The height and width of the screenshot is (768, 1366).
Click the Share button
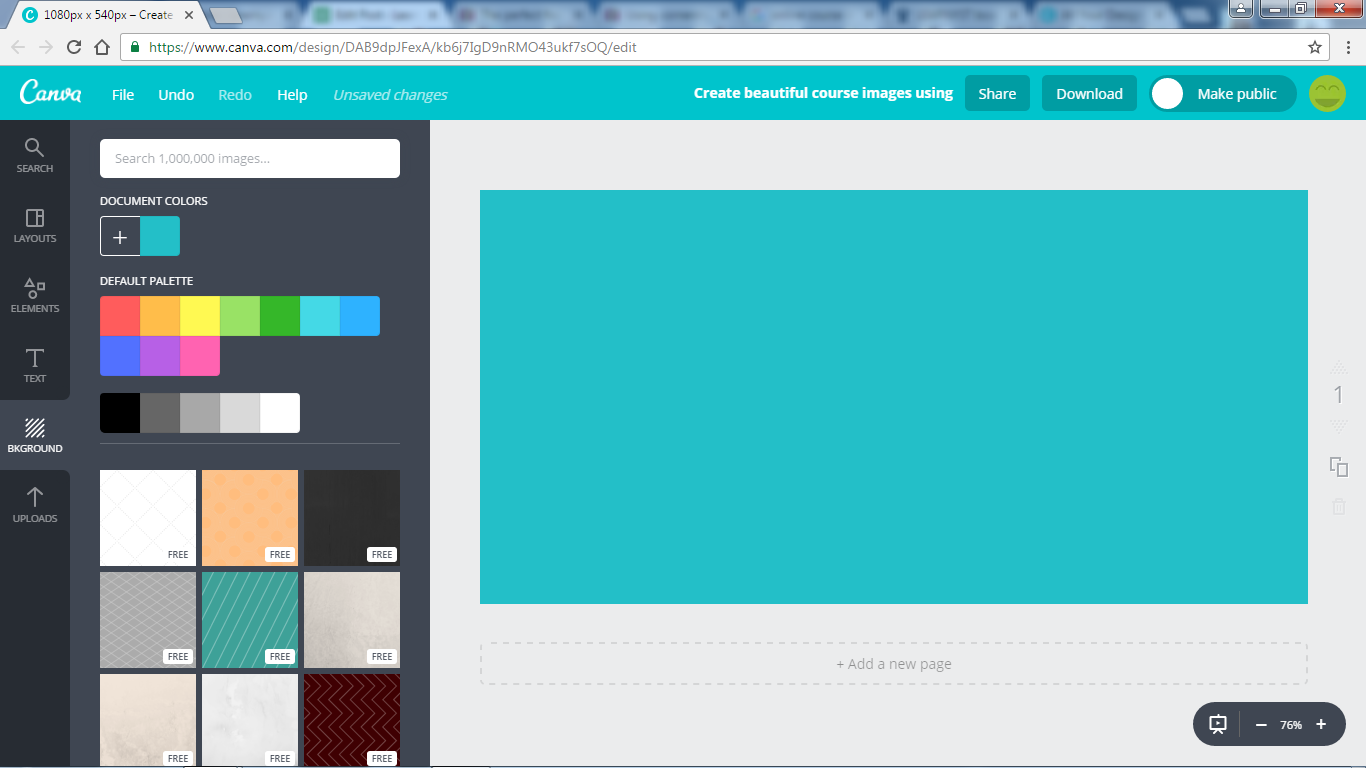997,93
